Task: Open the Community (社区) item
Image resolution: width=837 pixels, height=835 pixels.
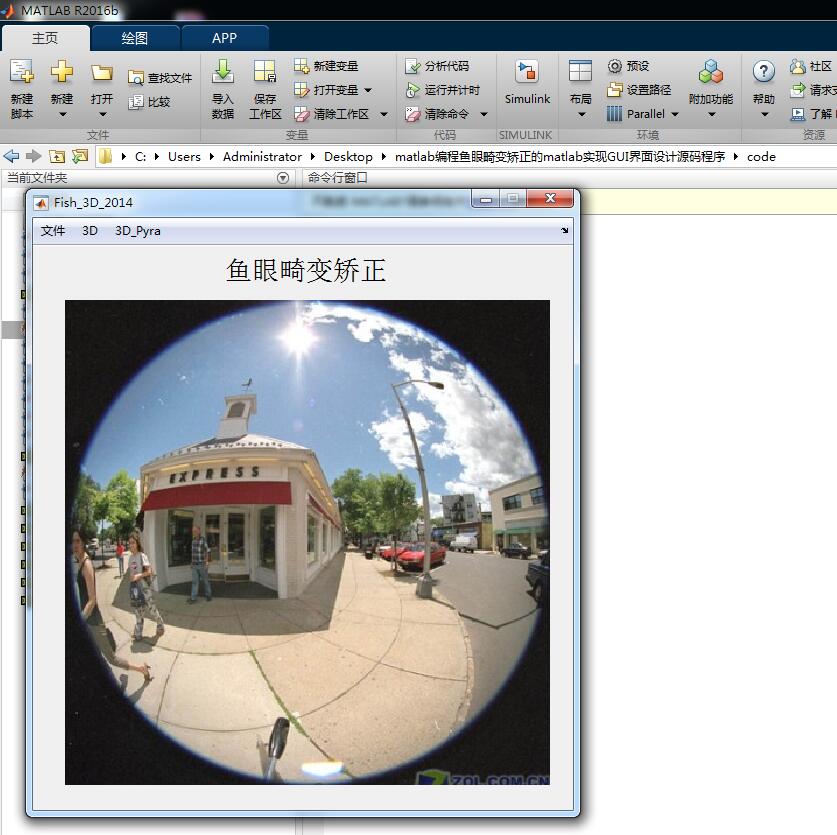Action: coord(811,66)
